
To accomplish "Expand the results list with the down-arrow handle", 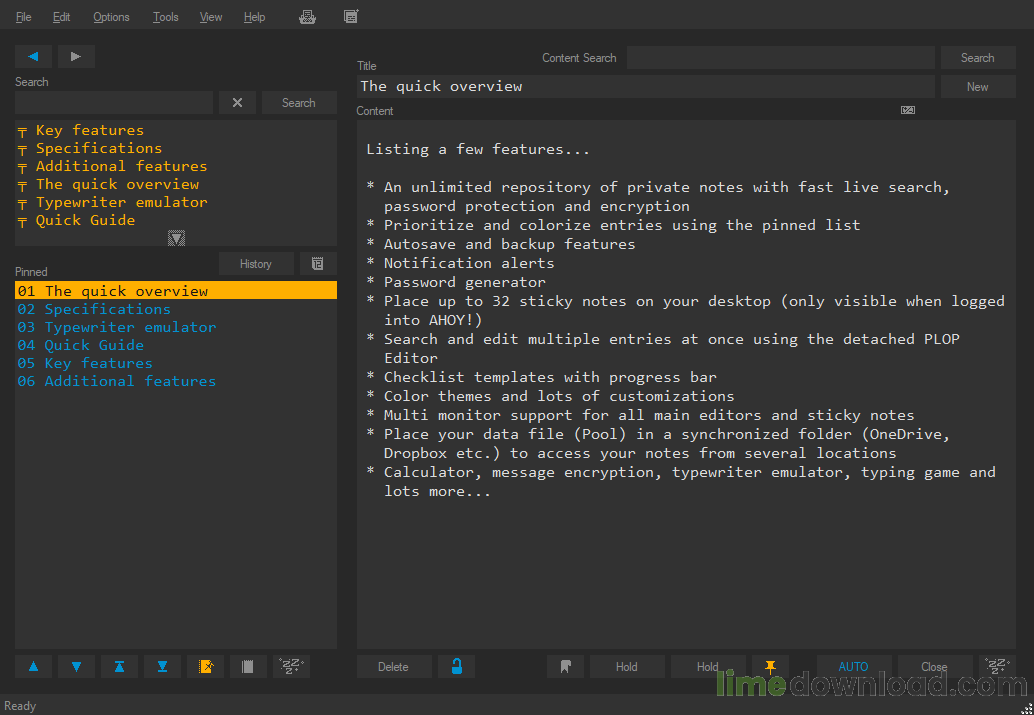I will (176, 238).
